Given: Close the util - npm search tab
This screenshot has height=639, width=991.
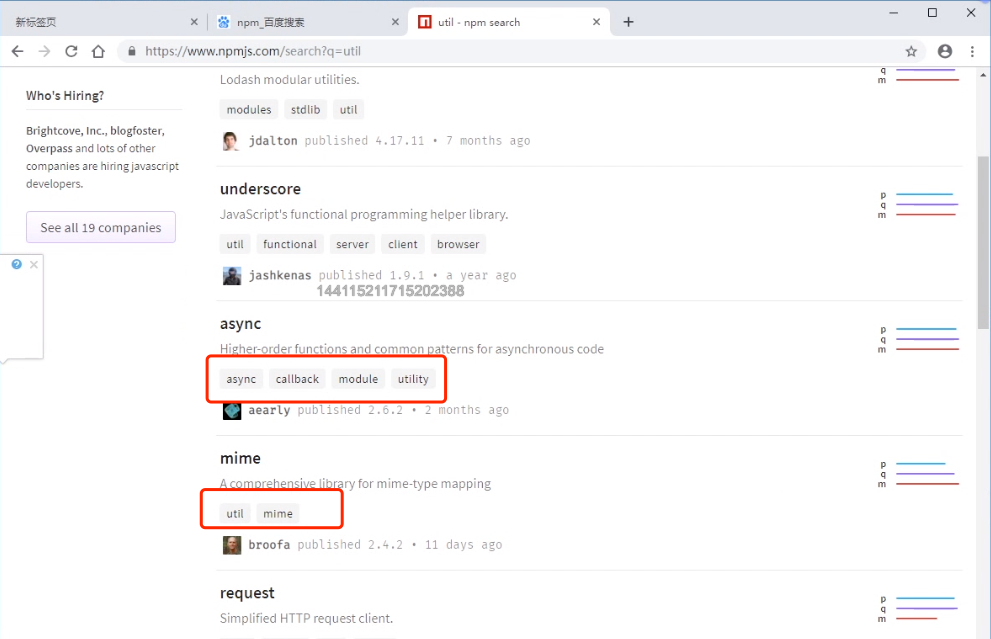Looking at the screenshot, I should (596, 22).
